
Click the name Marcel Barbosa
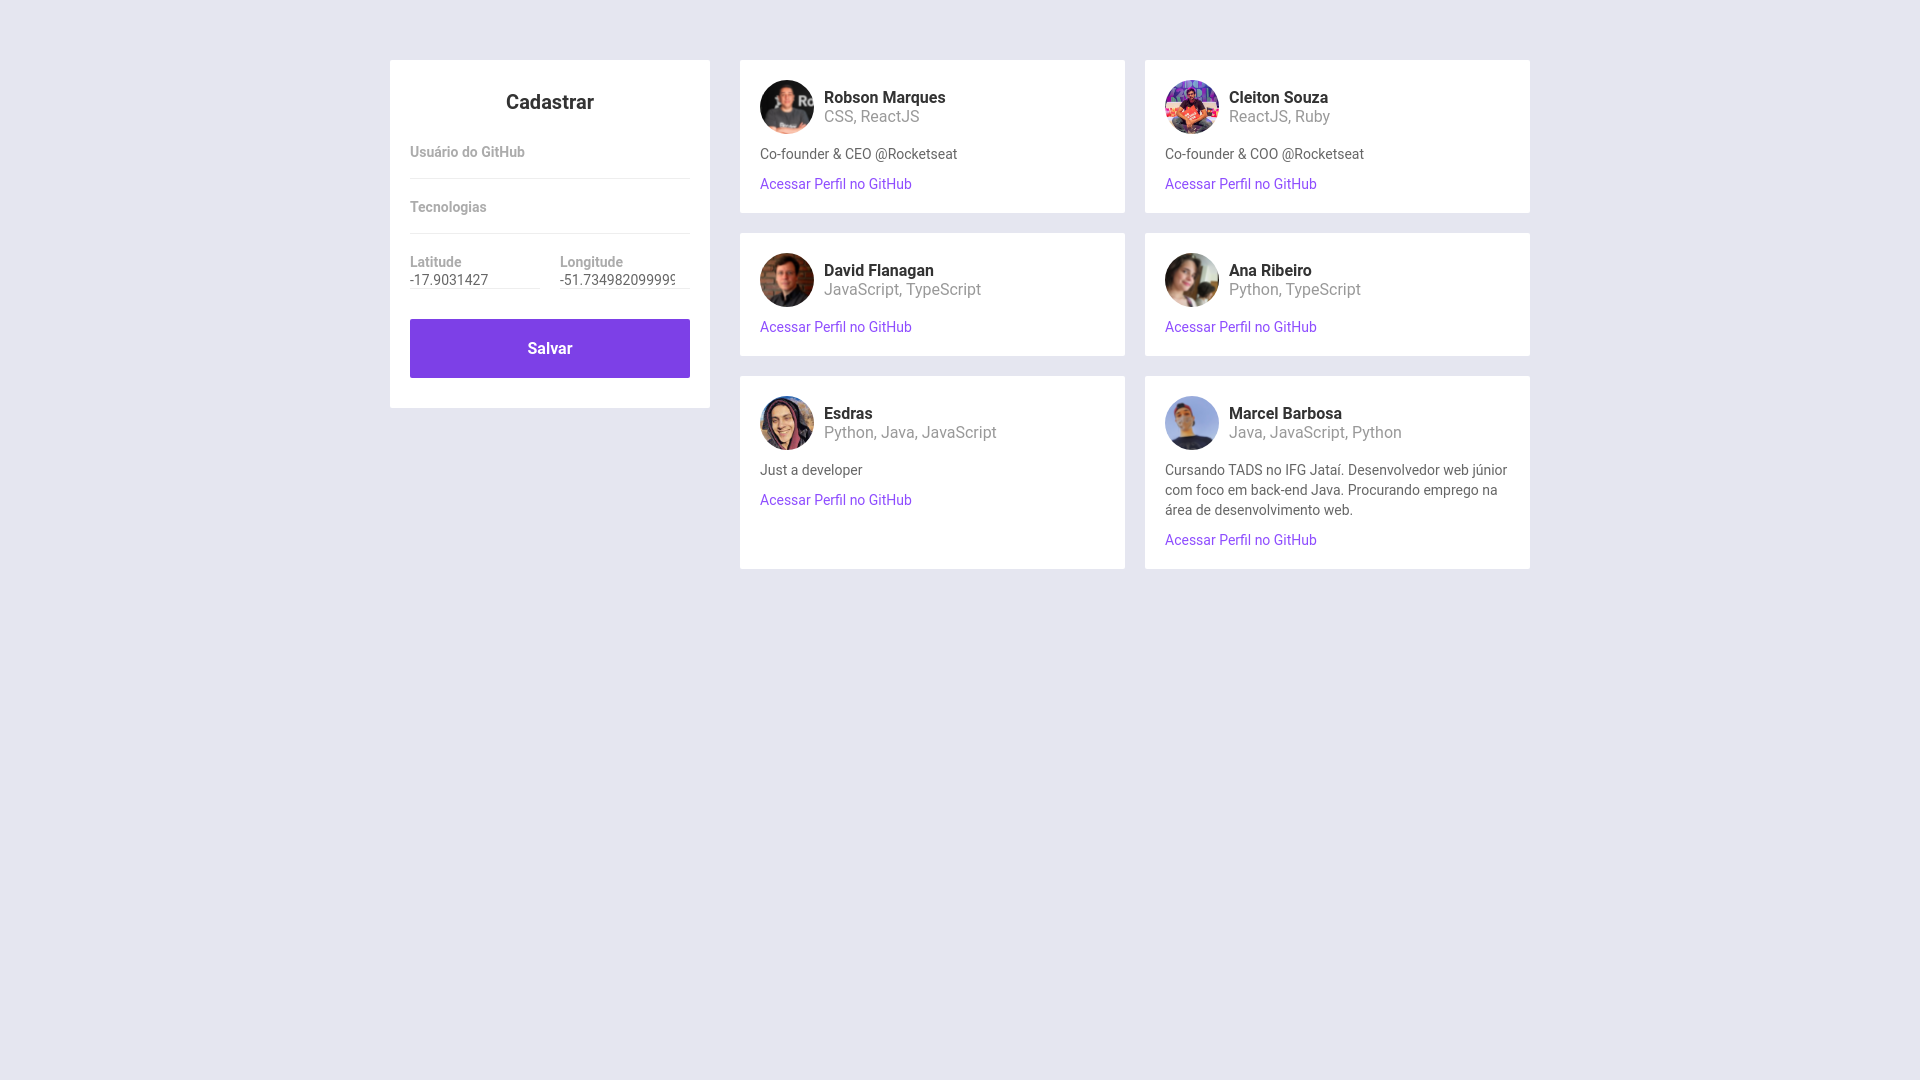pos(1285,413)
